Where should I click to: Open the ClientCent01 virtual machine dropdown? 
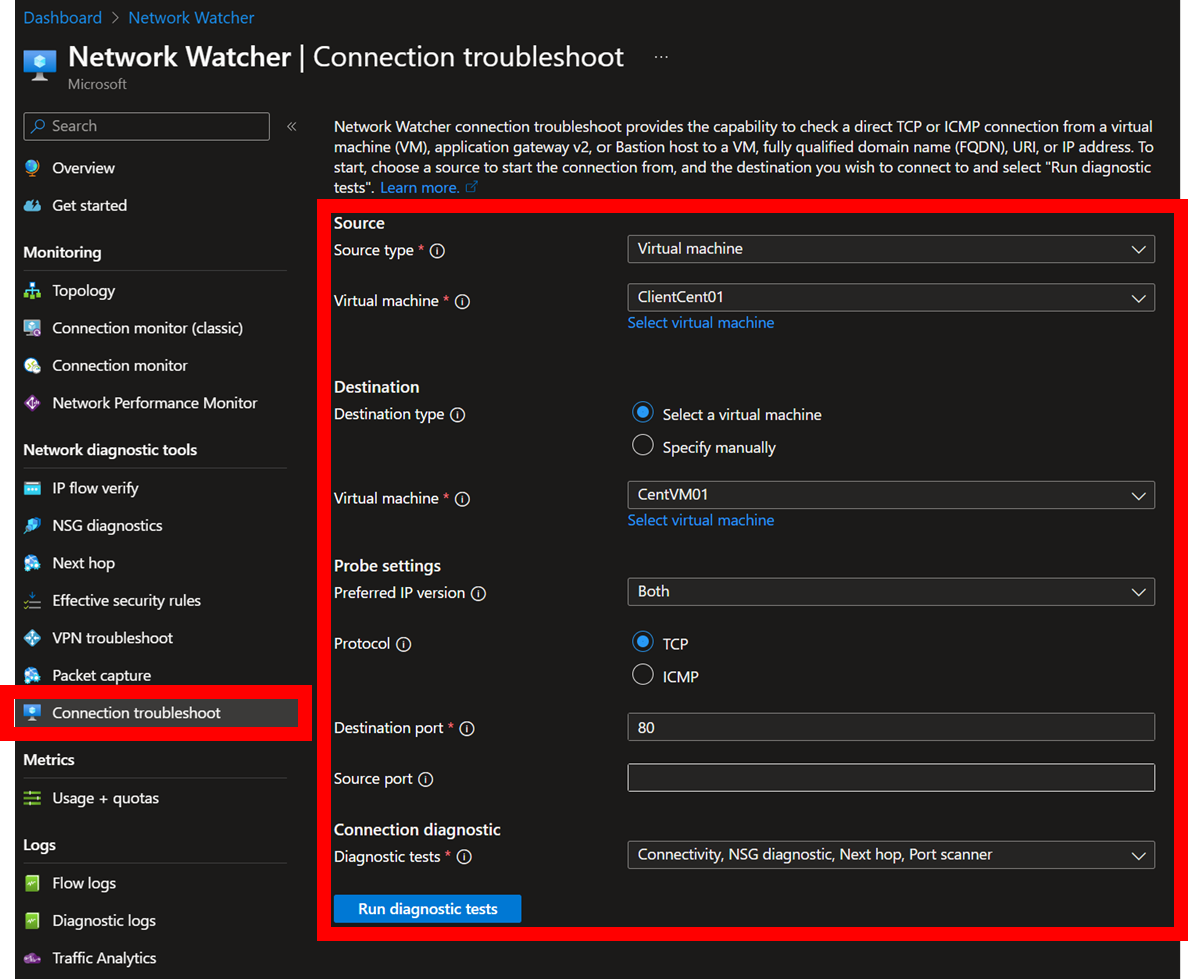click(891, 298)
